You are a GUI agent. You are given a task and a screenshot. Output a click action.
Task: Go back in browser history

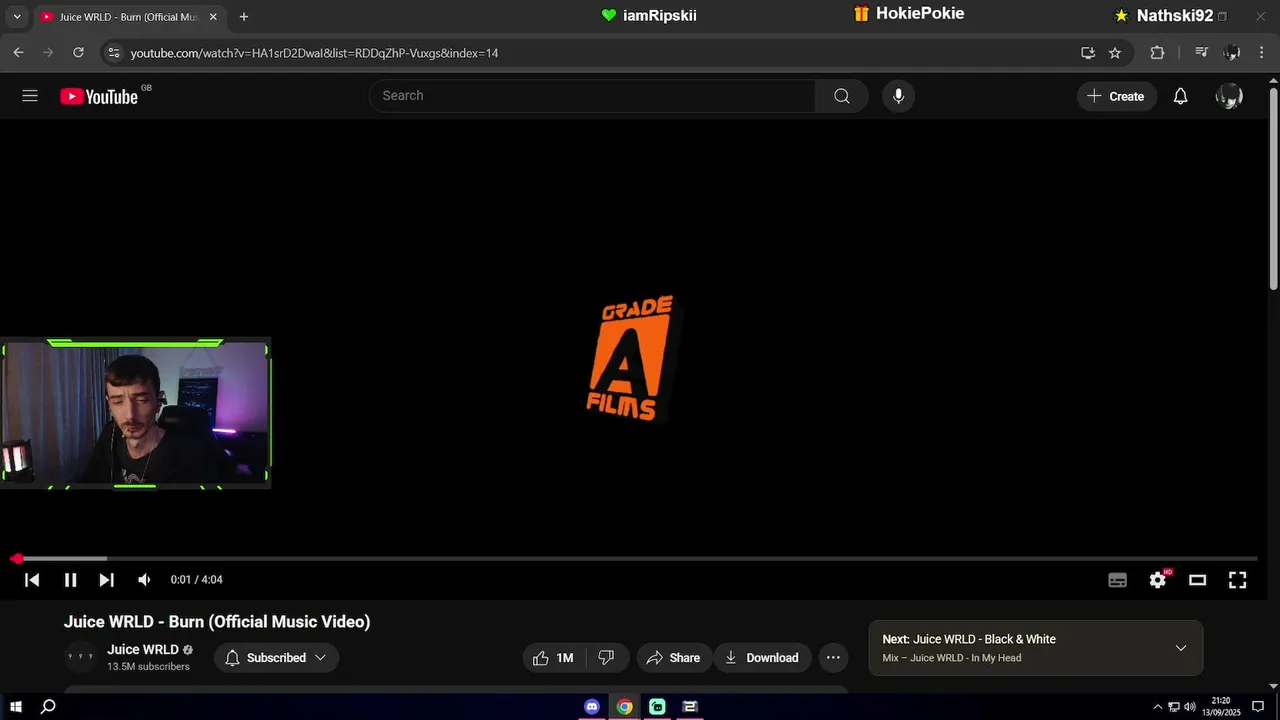[x=18, y=53]
